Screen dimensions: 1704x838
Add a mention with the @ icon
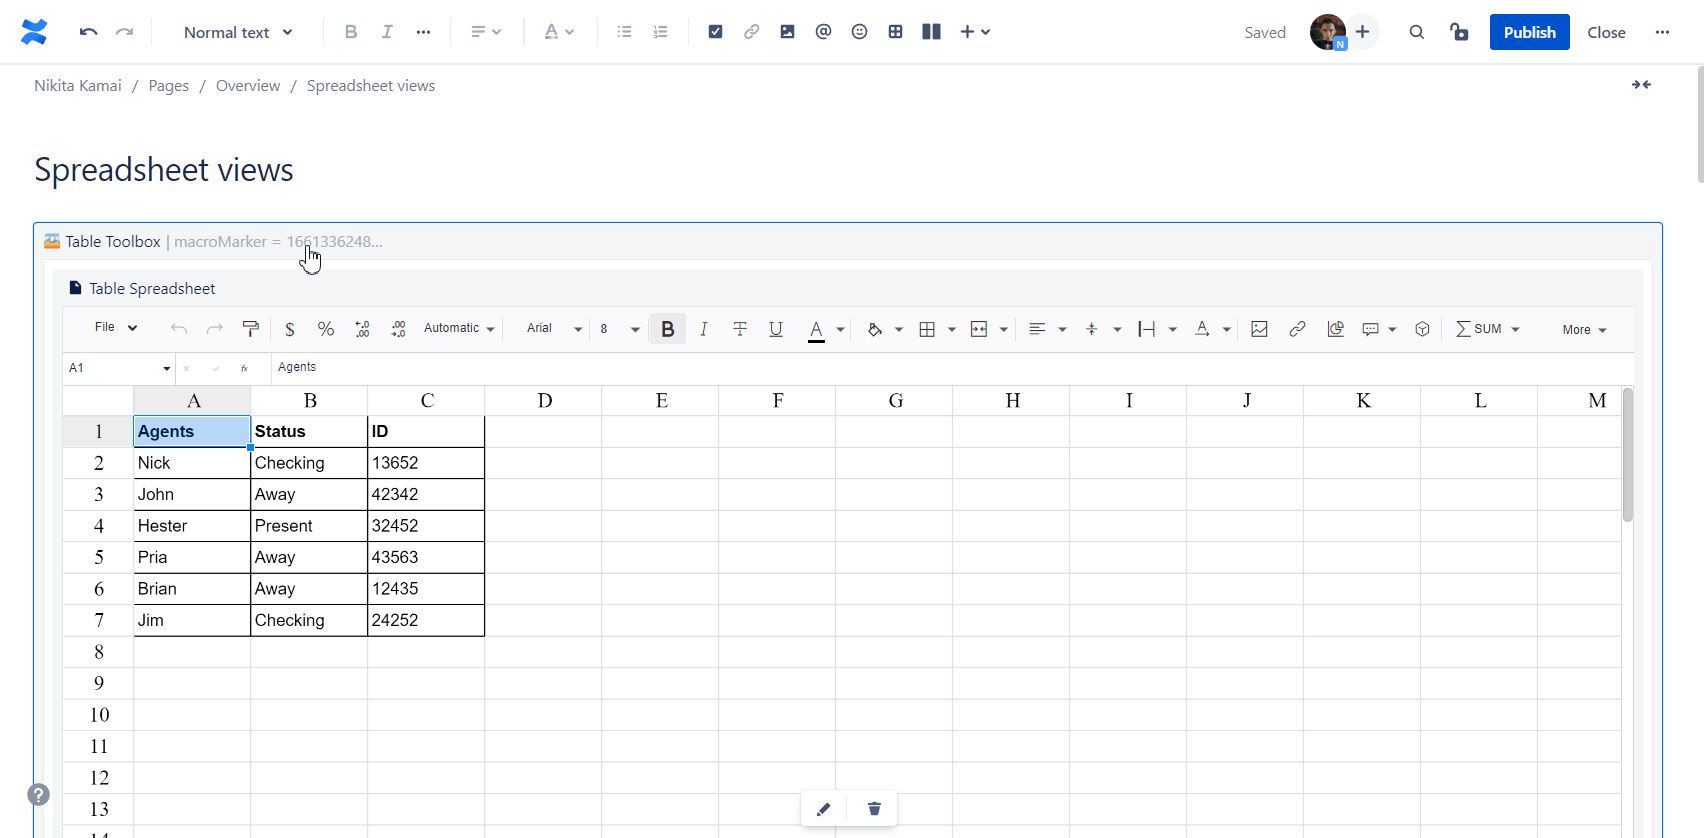(x=823, y=32)
